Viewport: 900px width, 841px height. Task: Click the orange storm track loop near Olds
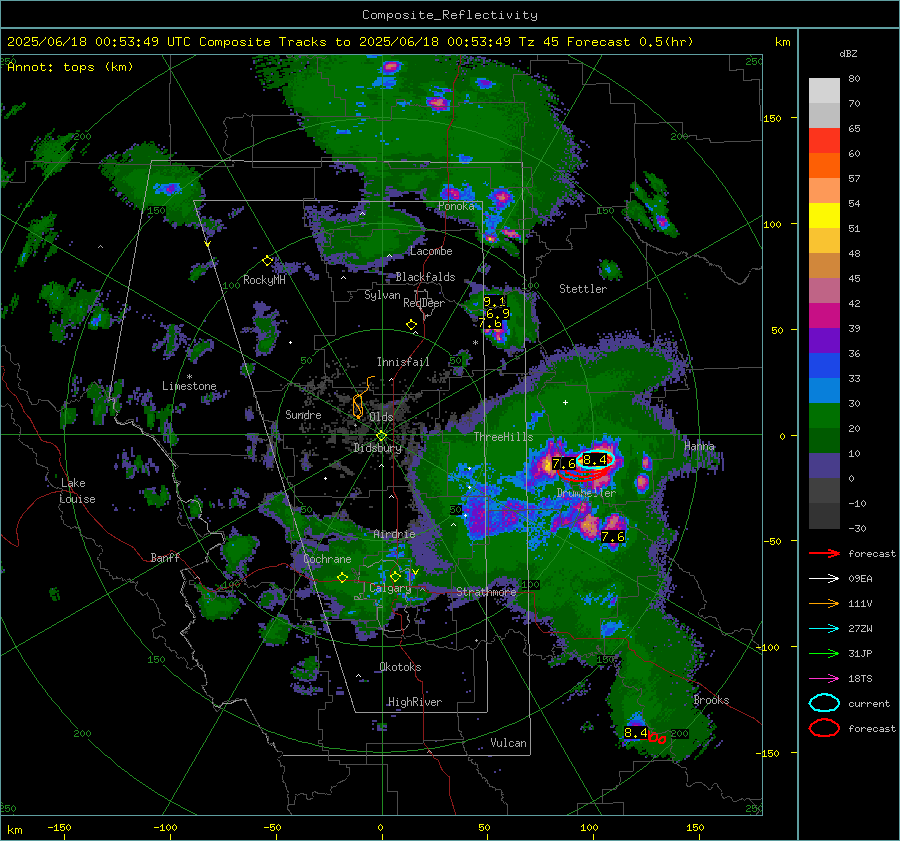click(358, 405)
